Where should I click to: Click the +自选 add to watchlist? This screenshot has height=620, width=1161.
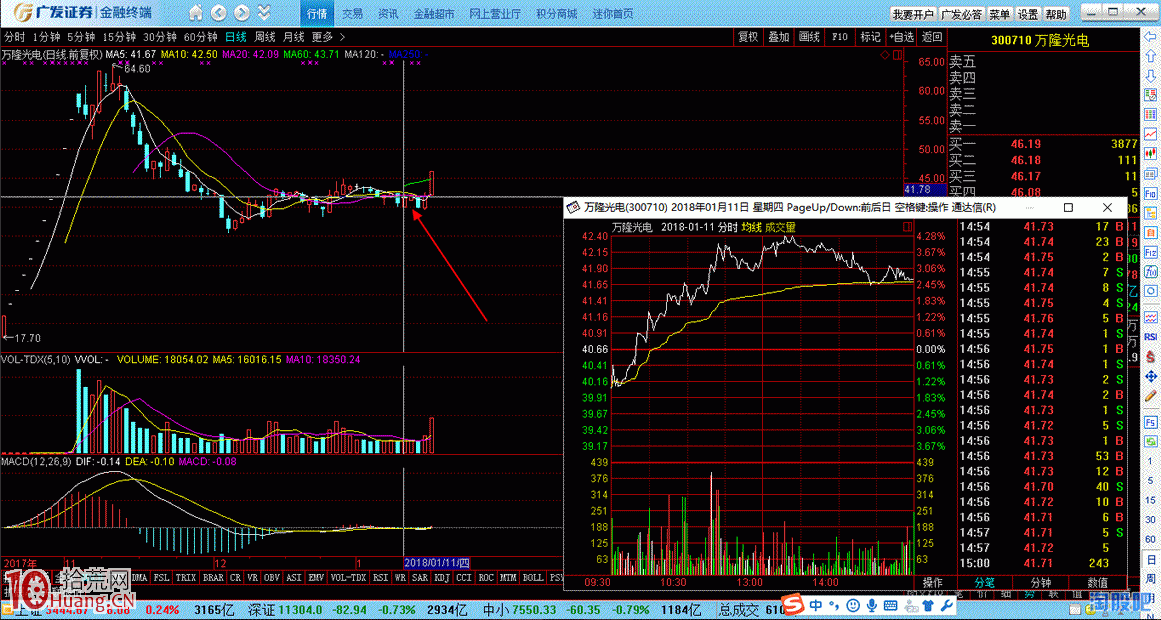901,36
